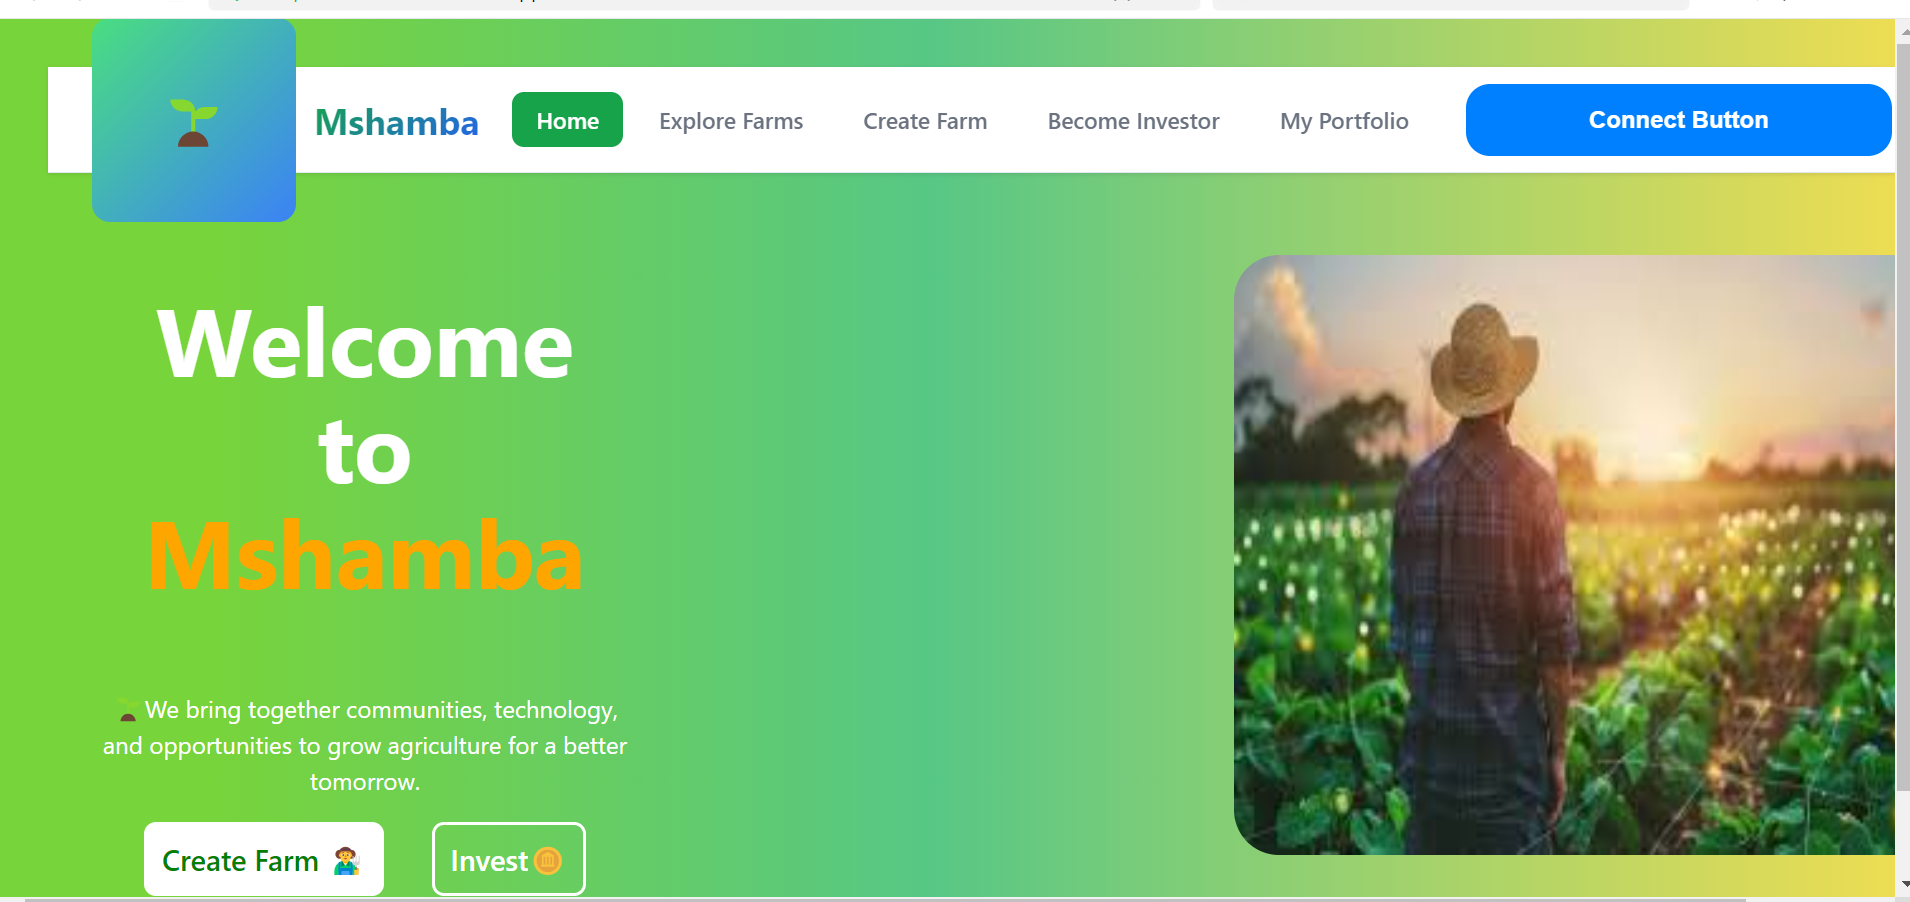The height and width of the screenshot is (902, 1910).
Task: Click the white Create Farm hero button
Action: pyautogui.click(x=264, y=859)
